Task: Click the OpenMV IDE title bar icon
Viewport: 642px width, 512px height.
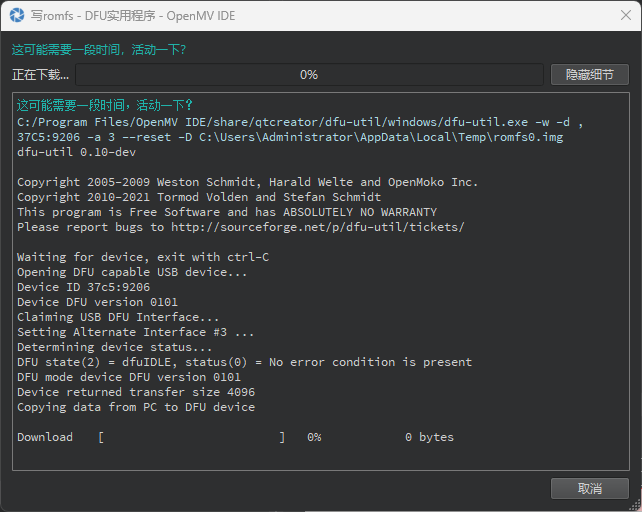Action: click(15, 15)
